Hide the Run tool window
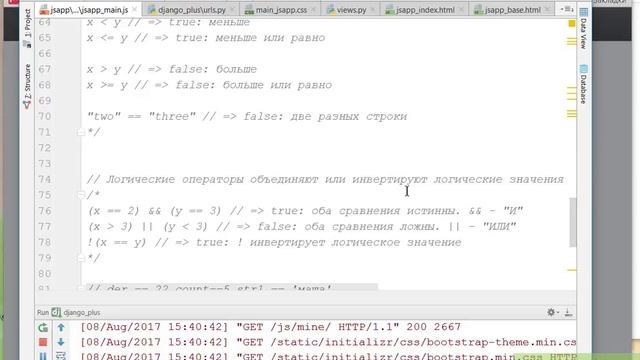 tap(568, 312)
